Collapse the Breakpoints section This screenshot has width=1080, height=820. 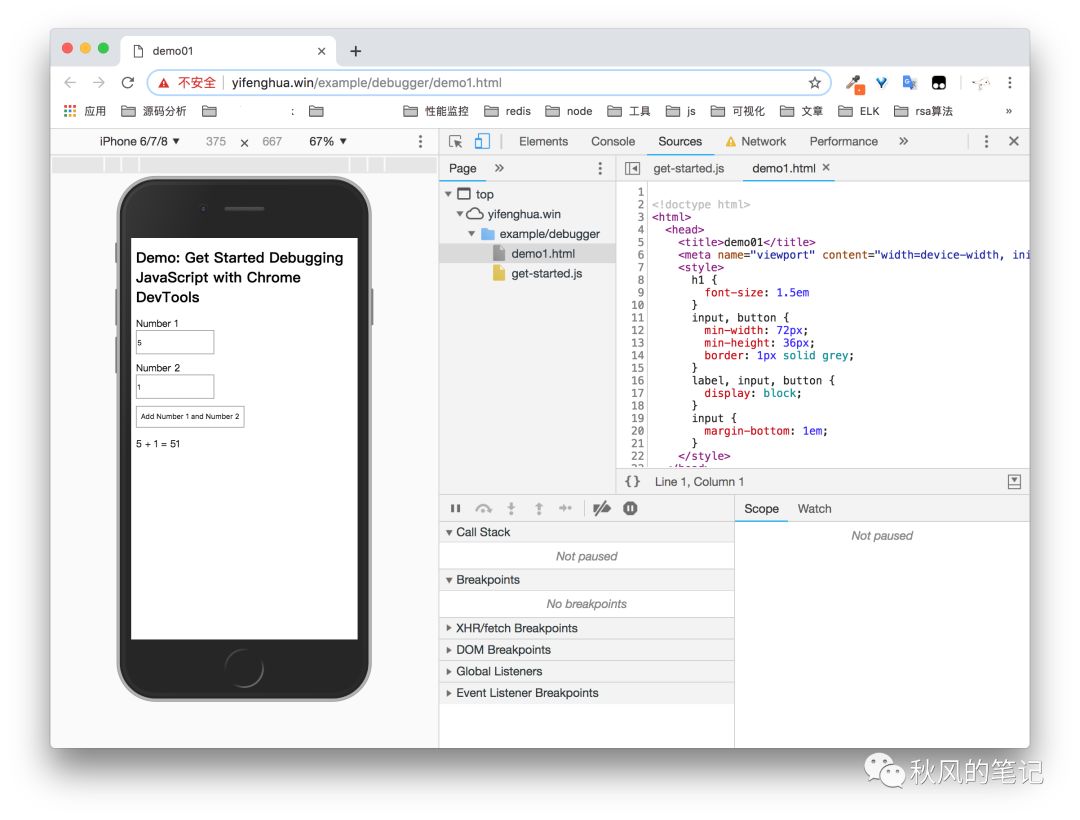click(449, 580)
